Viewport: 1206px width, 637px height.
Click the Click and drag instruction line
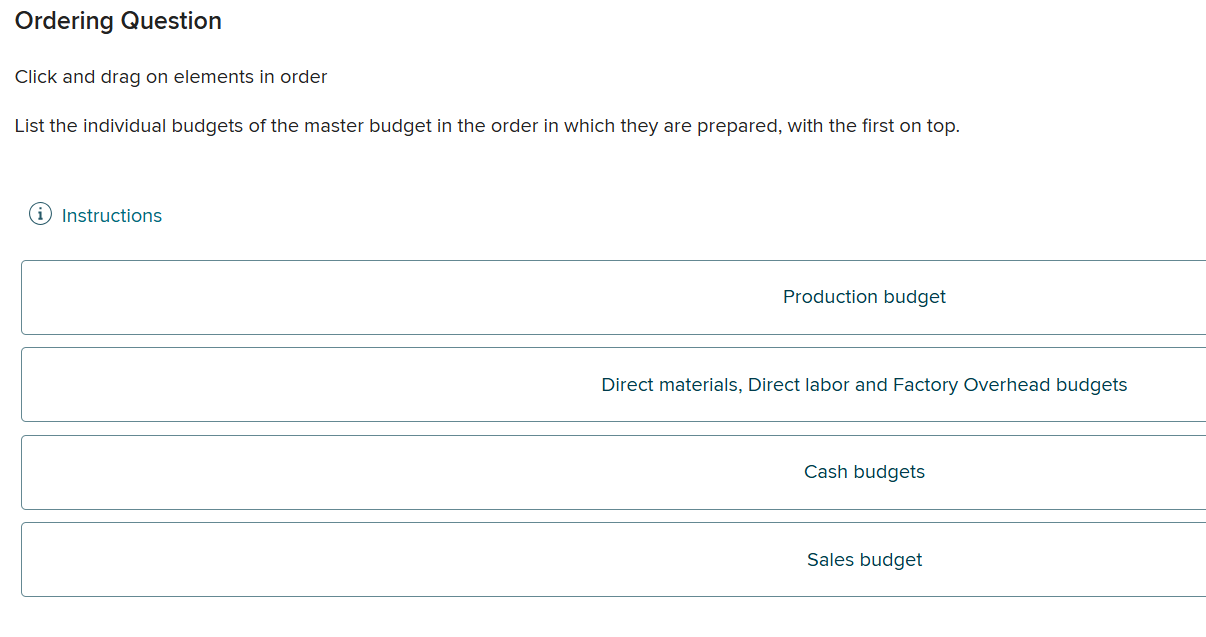point(170,76)
